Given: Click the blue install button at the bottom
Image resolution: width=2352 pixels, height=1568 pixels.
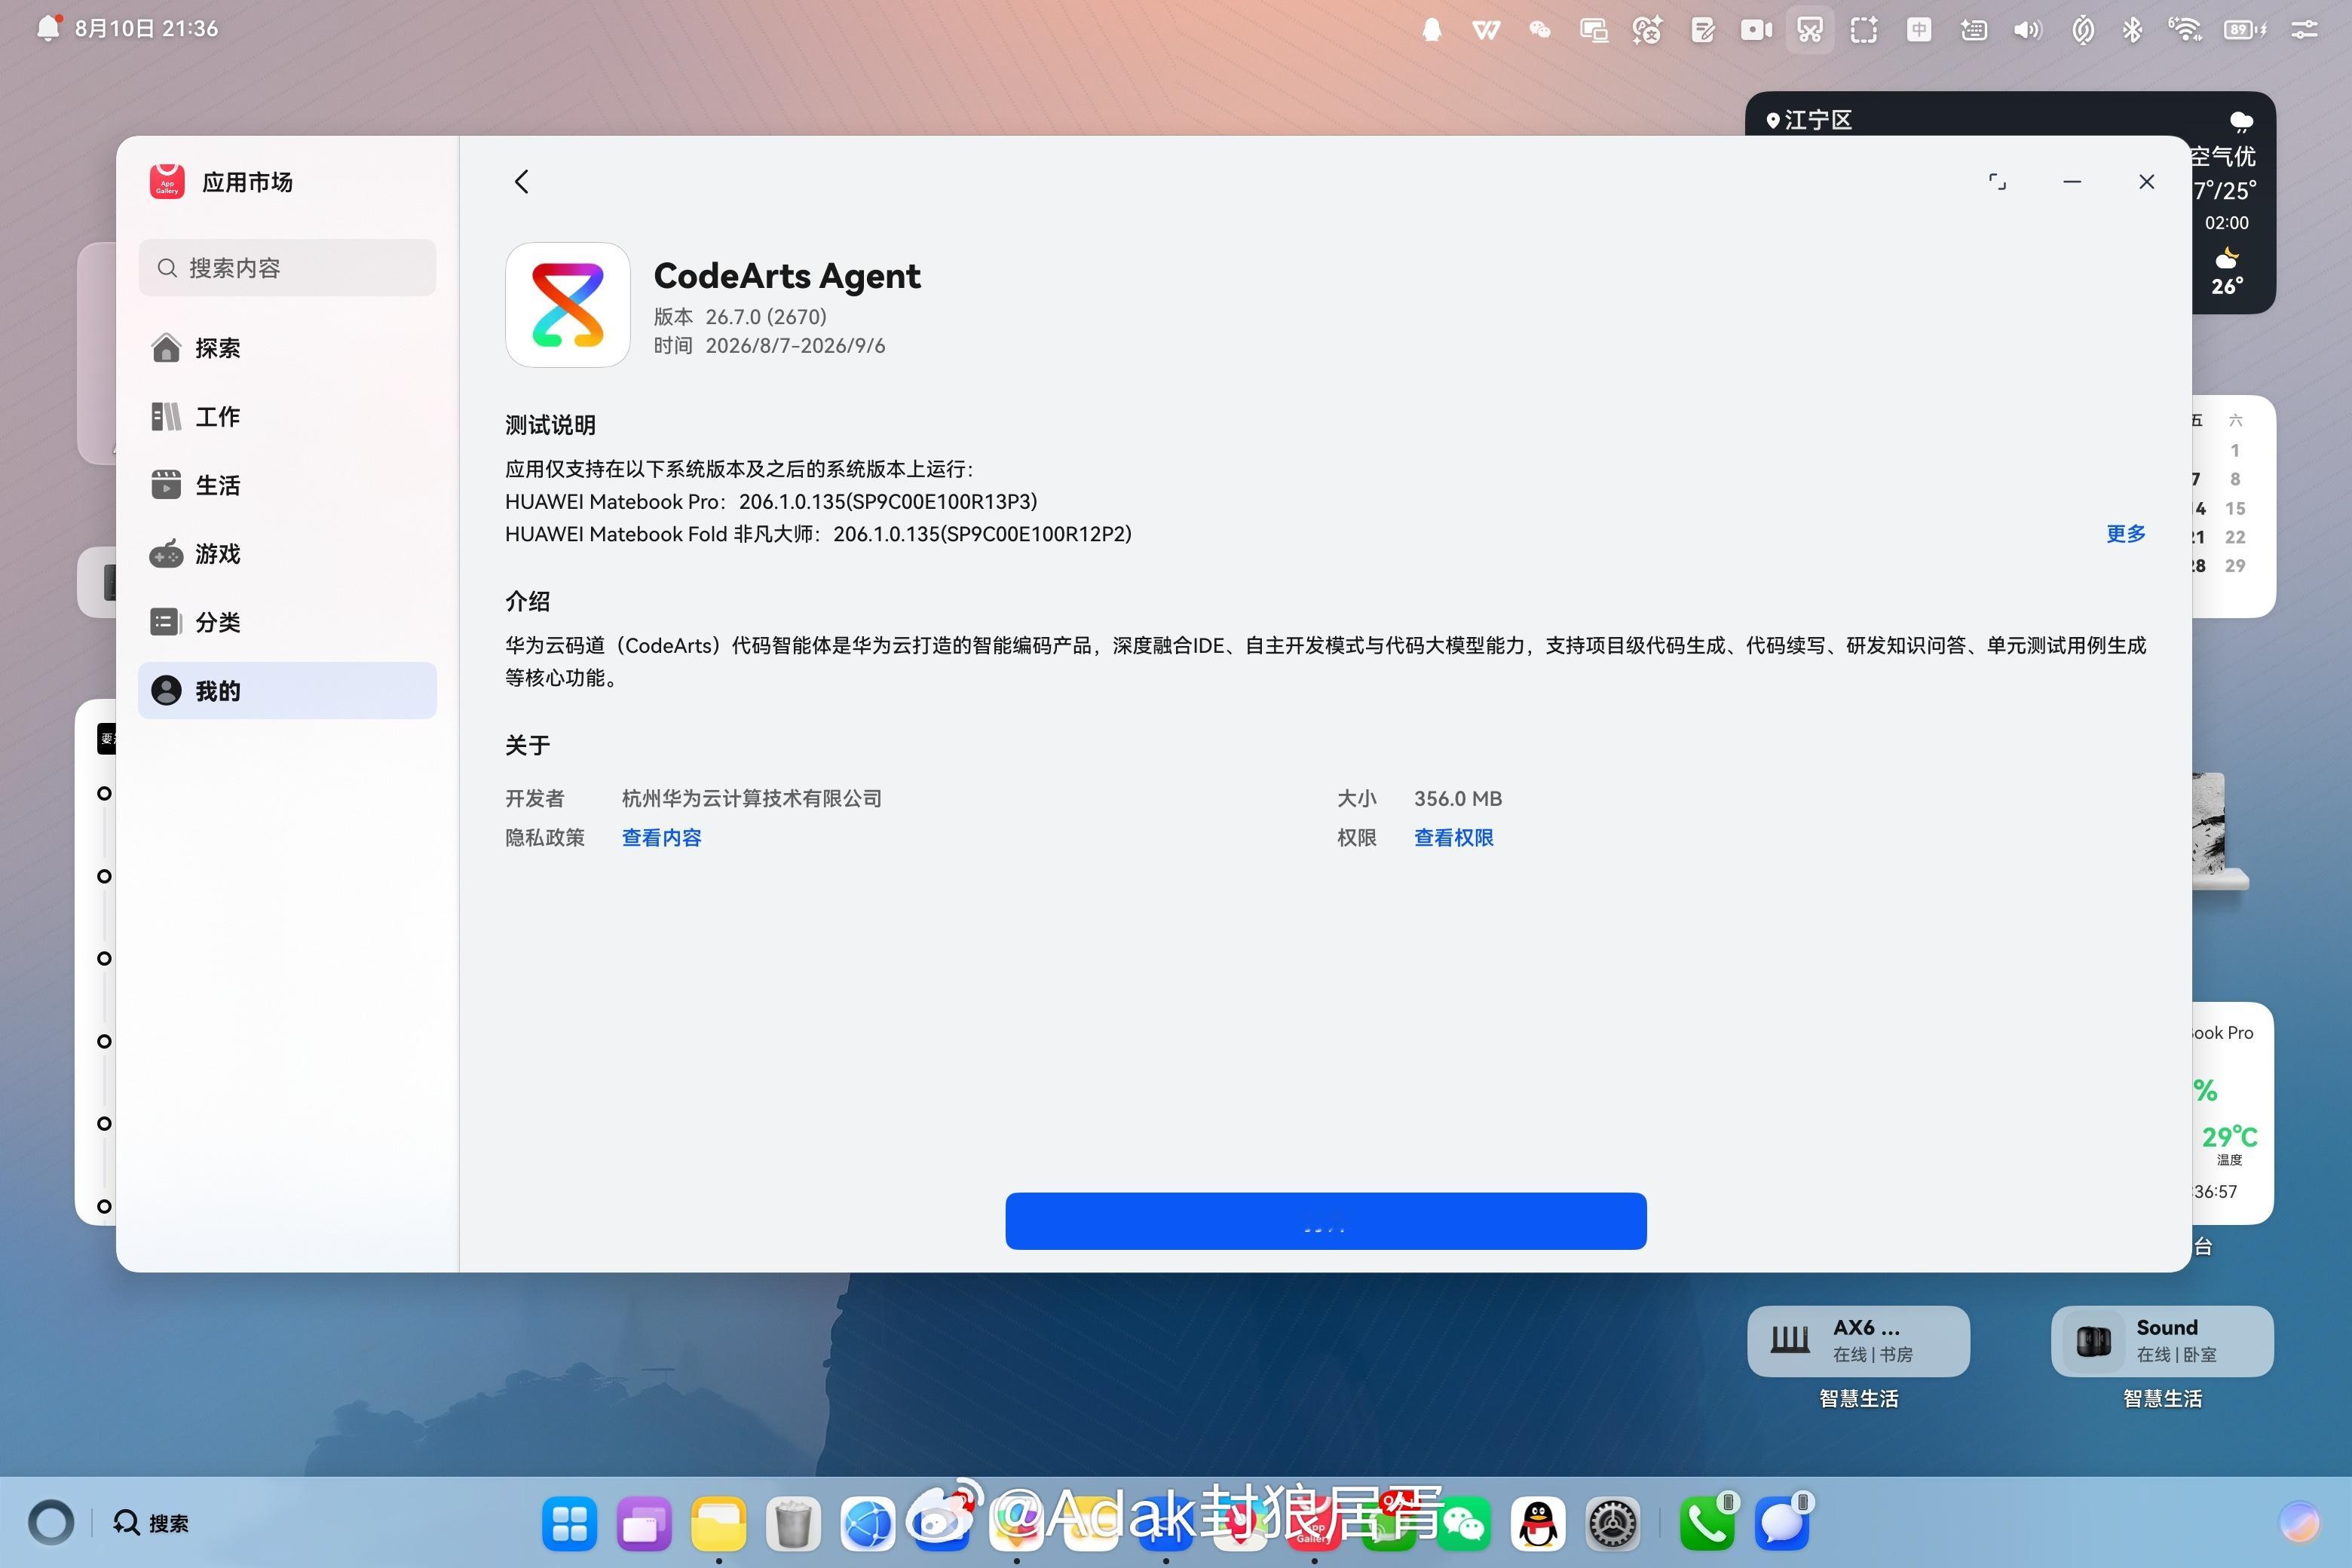Looking at the screenshot, I should tap(1326, 1221).
